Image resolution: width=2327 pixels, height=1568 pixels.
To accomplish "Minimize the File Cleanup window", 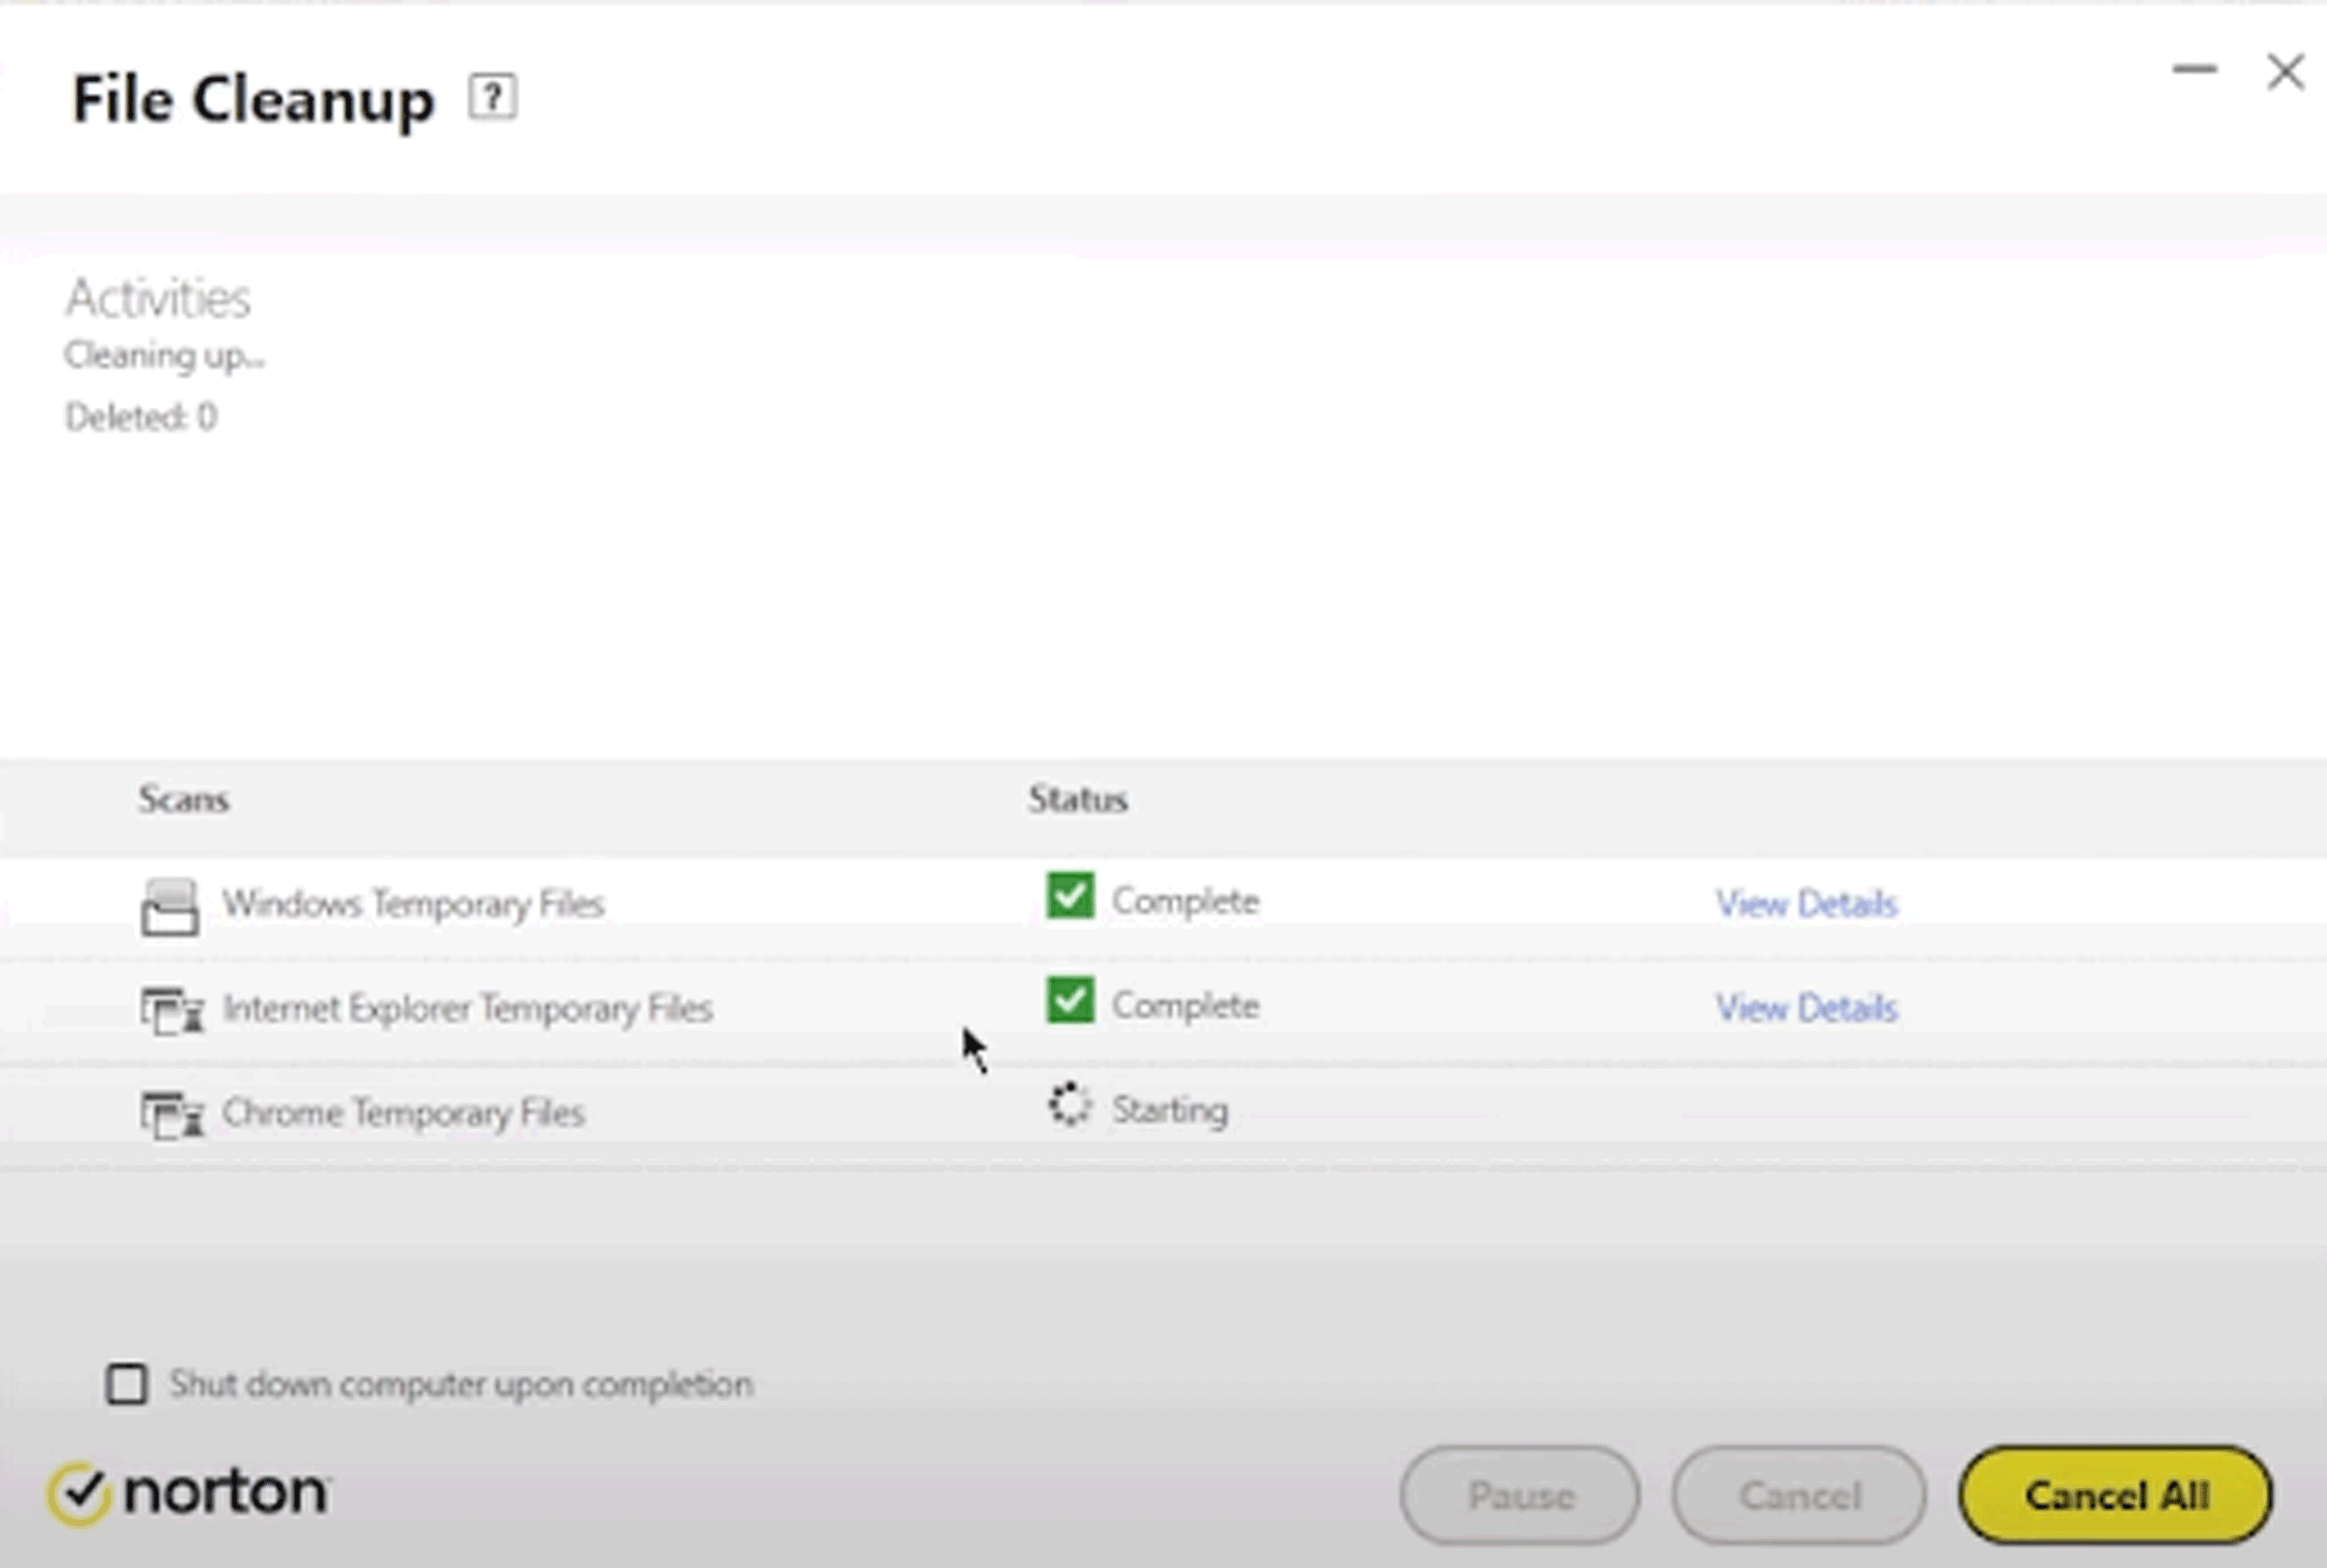I will 2194,69.
